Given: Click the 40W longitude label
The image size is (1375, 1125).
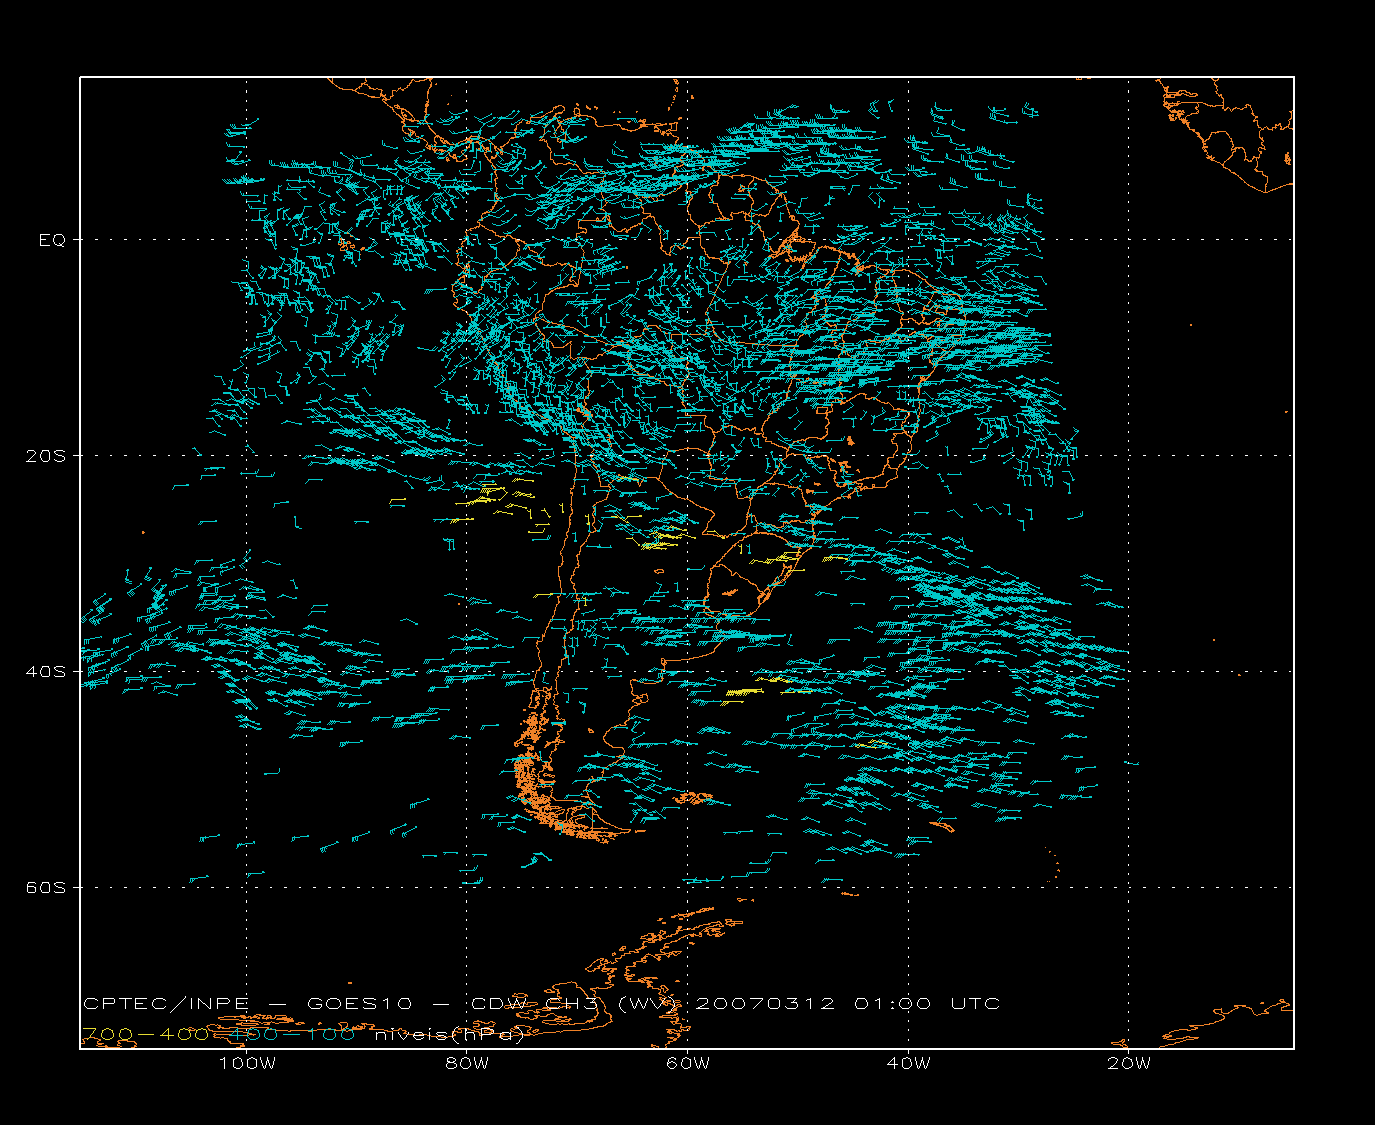Looking at the screenshot, I should pos(908,1064).
